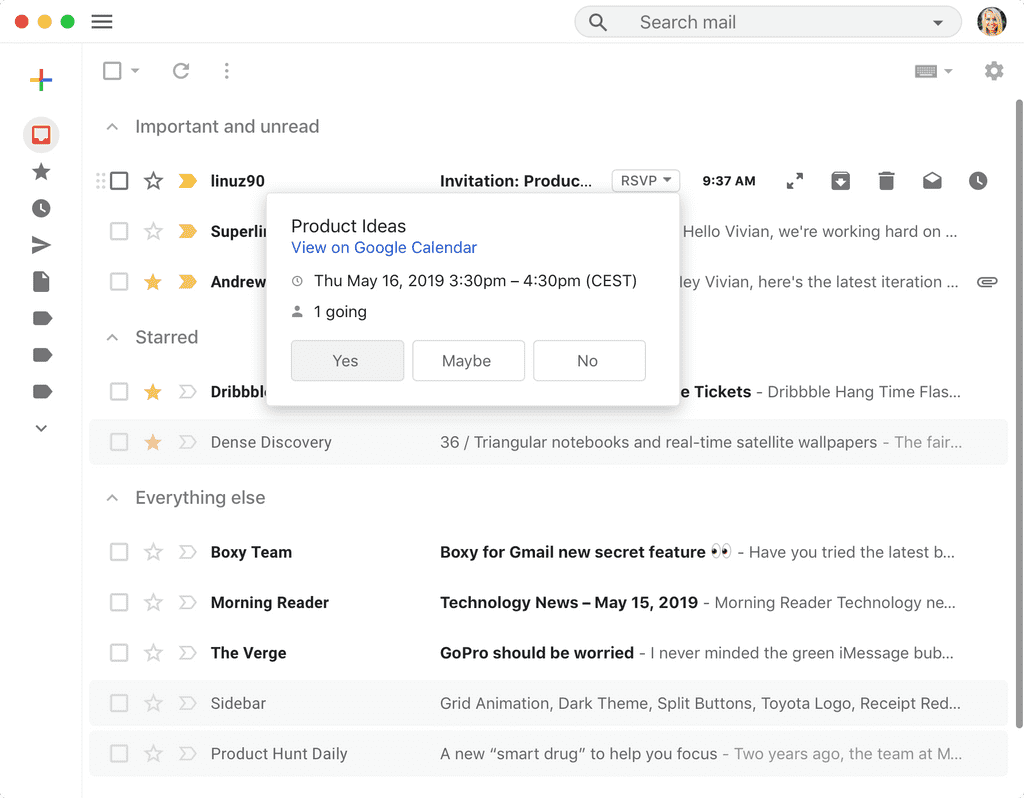Collapse the Important and unread section
Image resolution: width=1024 pixels, height=798 pixels.
point(112,127)
